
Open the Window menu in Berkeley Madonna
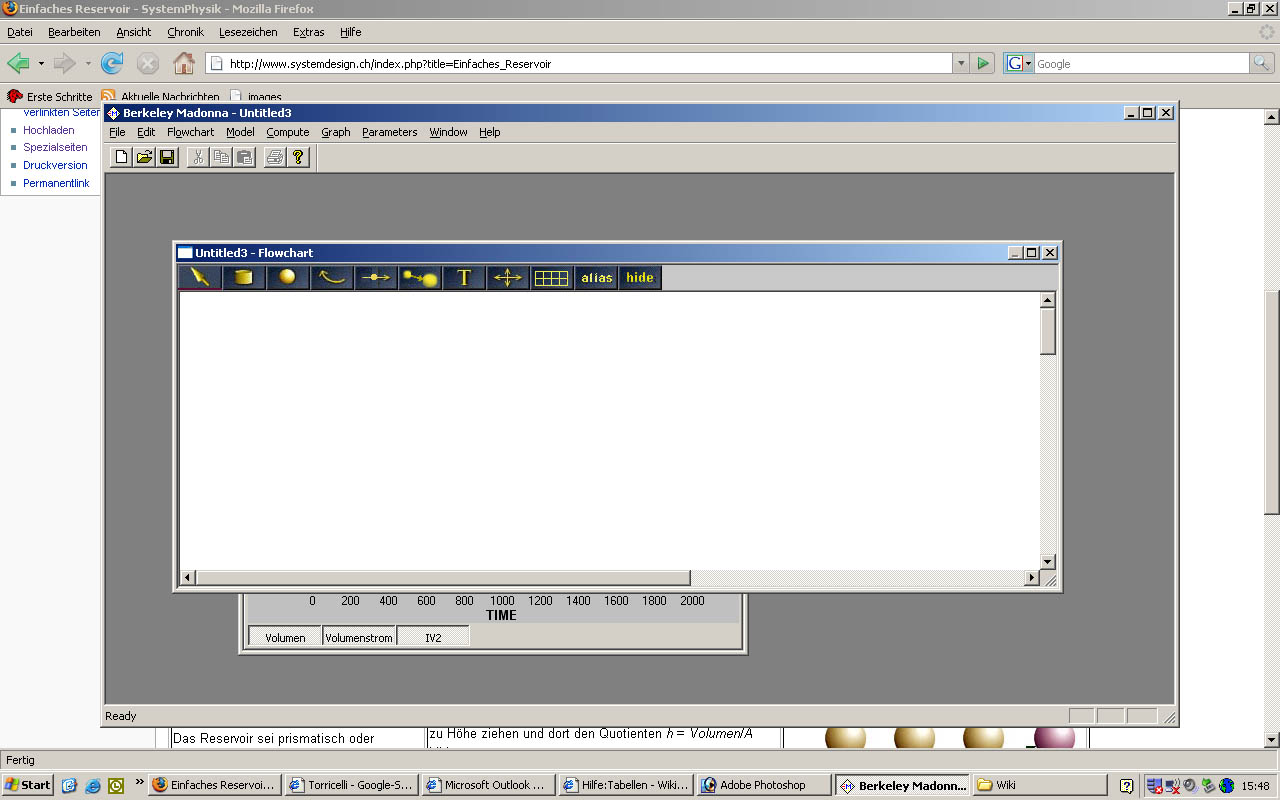pos(448,132)
